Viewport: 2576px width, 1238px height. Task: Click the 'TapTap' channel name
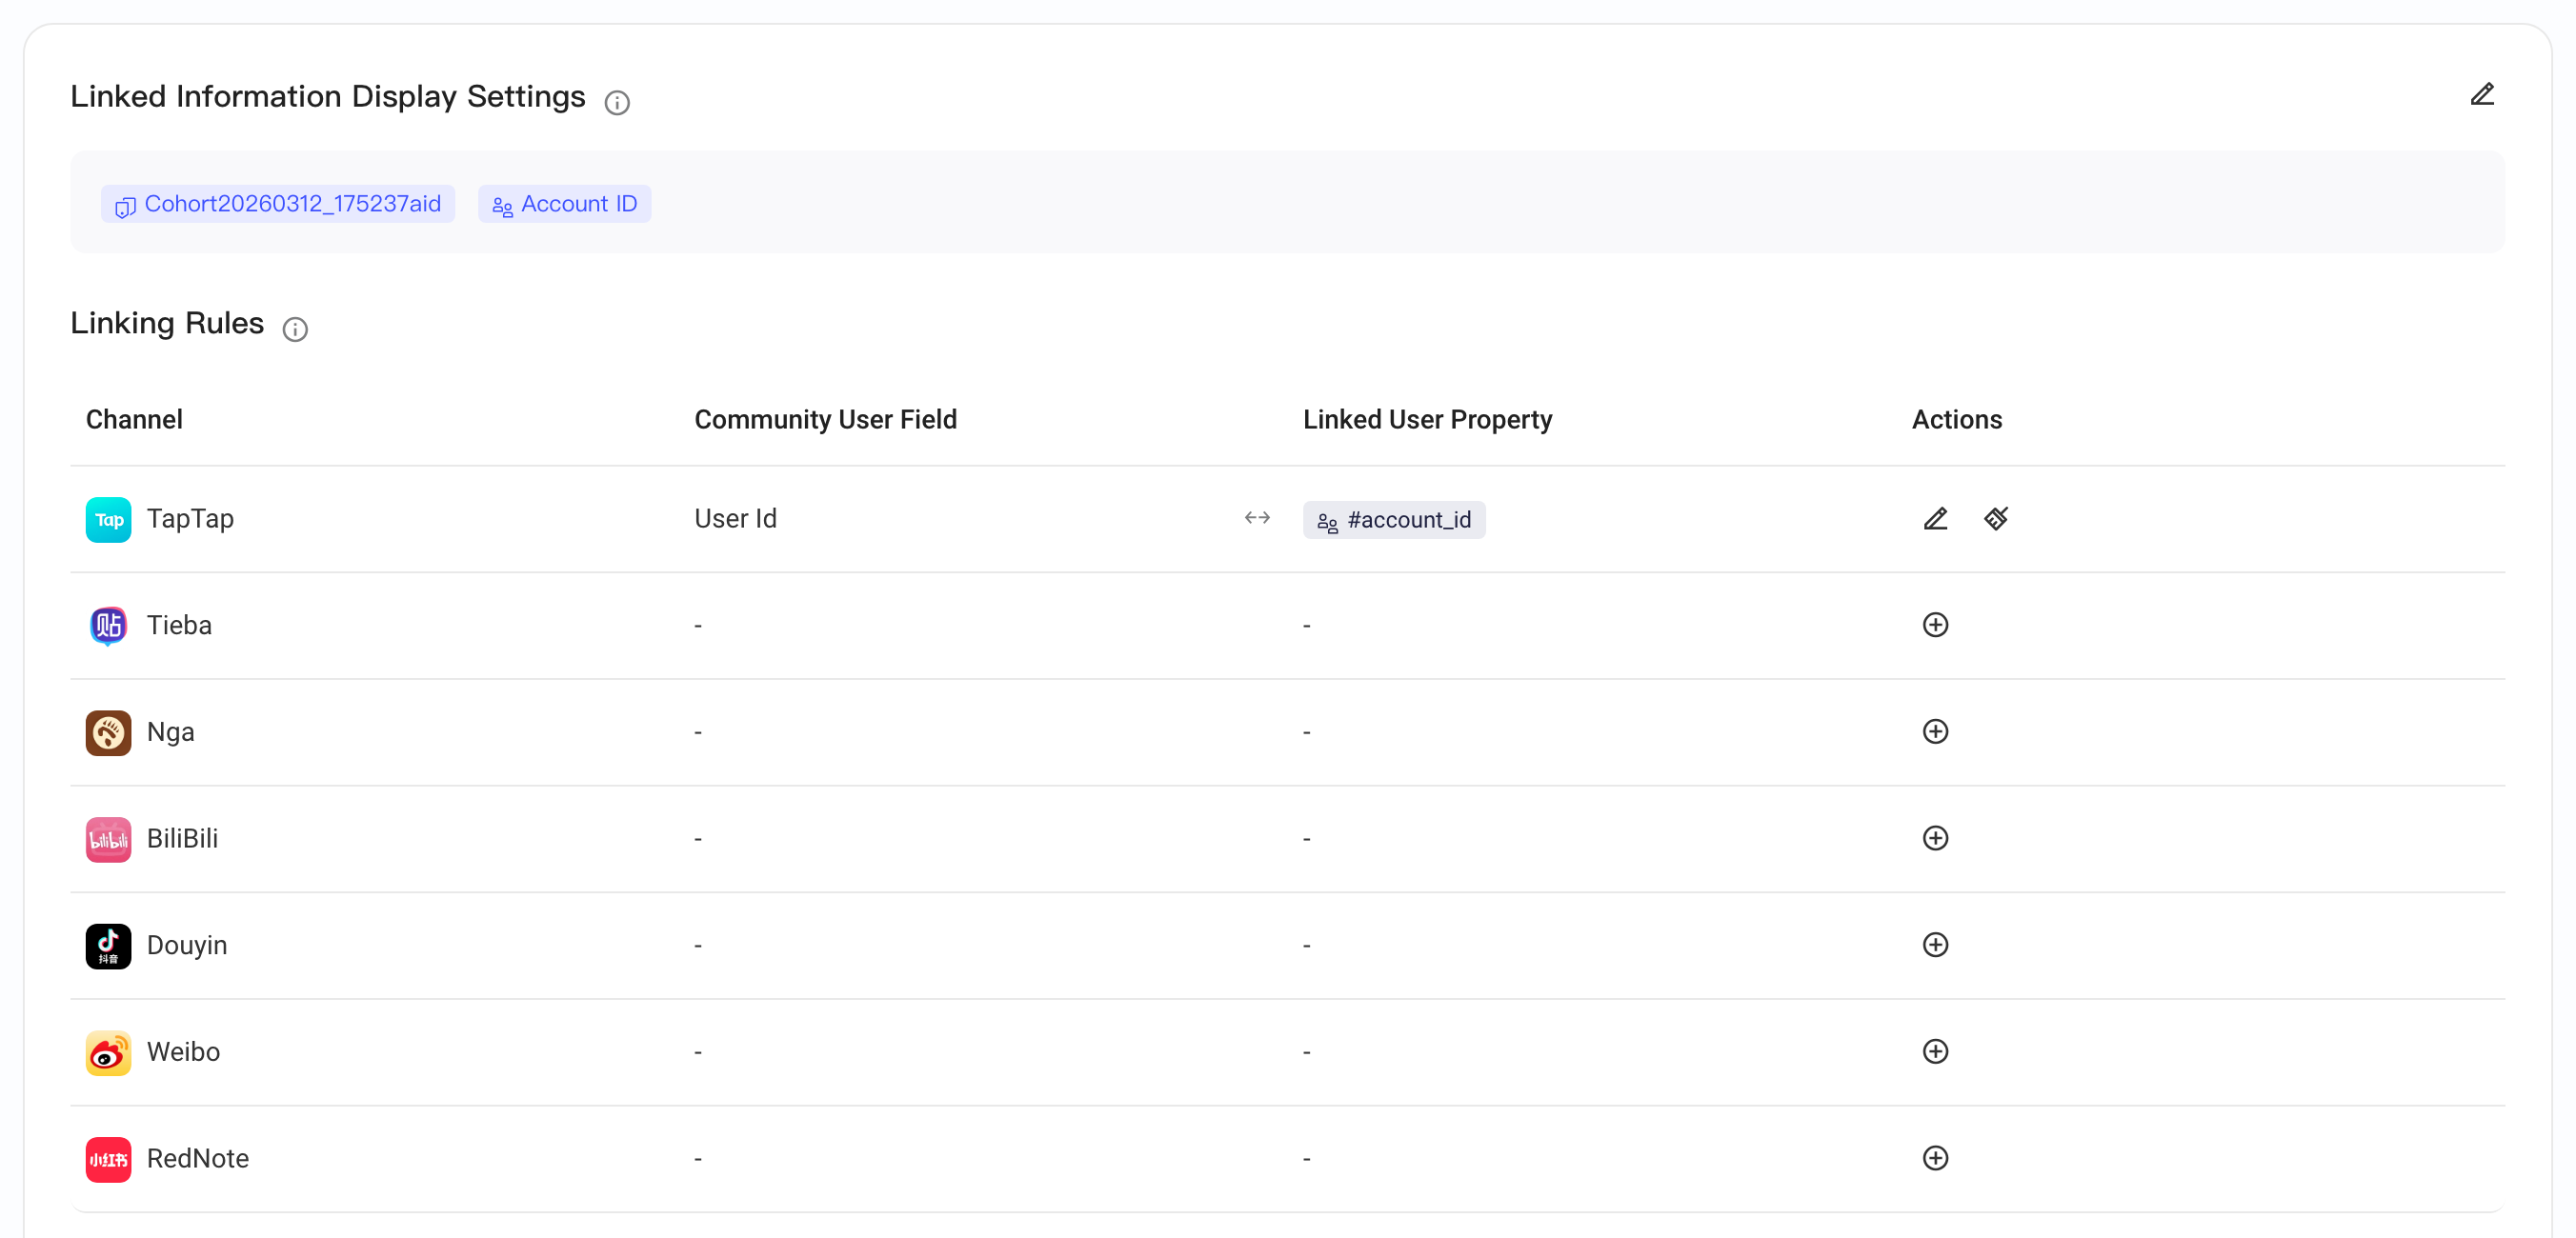pyautogui.click(x=190, y=519)
